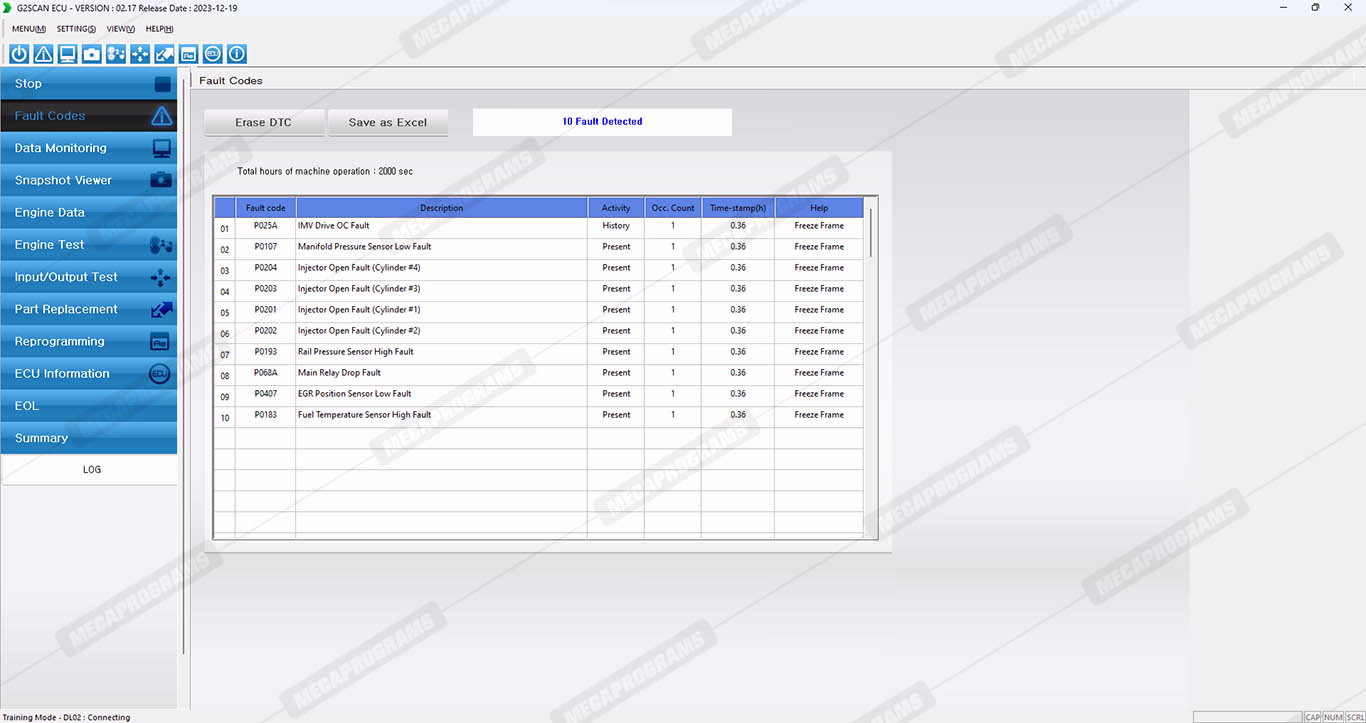Open data monitoring via toolbar monitor icon

point(67,54)
